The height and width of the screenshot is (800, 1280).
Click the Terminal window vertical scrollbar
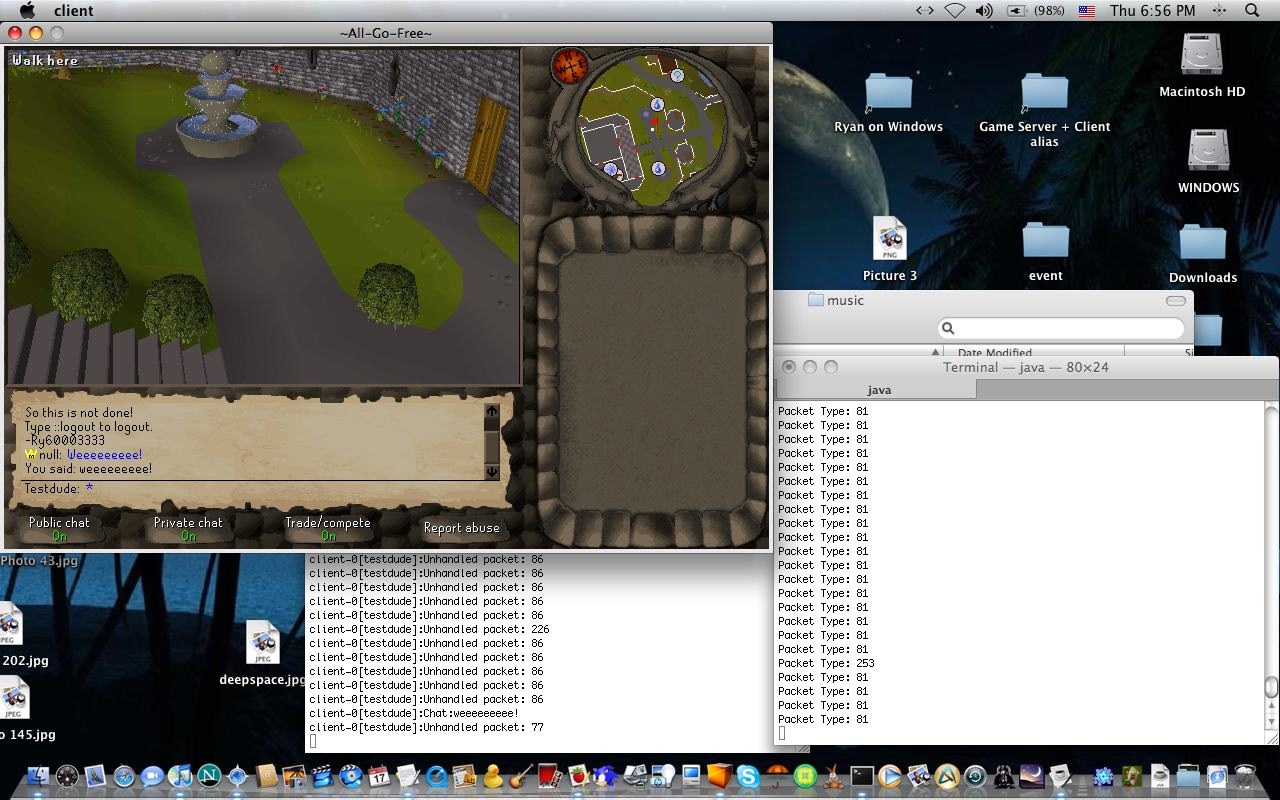click(1271, 565)
